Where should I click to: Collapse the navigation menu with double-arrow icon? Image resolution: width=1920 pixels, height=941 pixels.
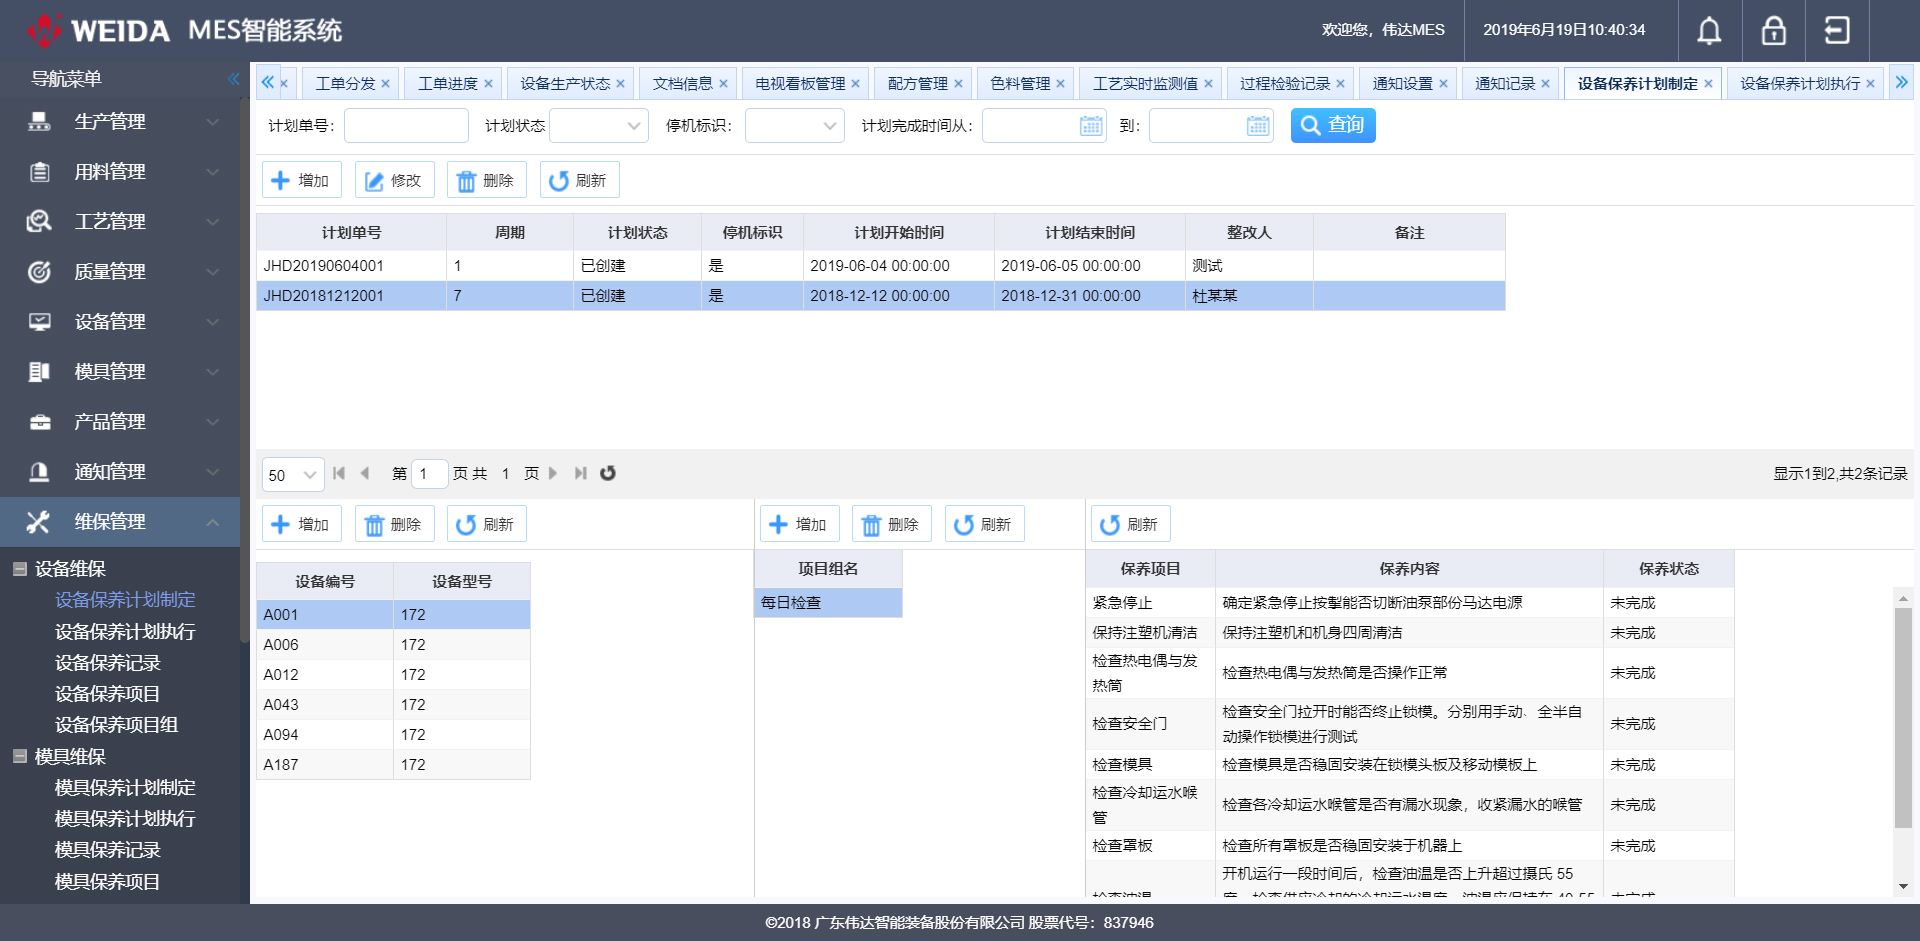click(x=233, y=79)
